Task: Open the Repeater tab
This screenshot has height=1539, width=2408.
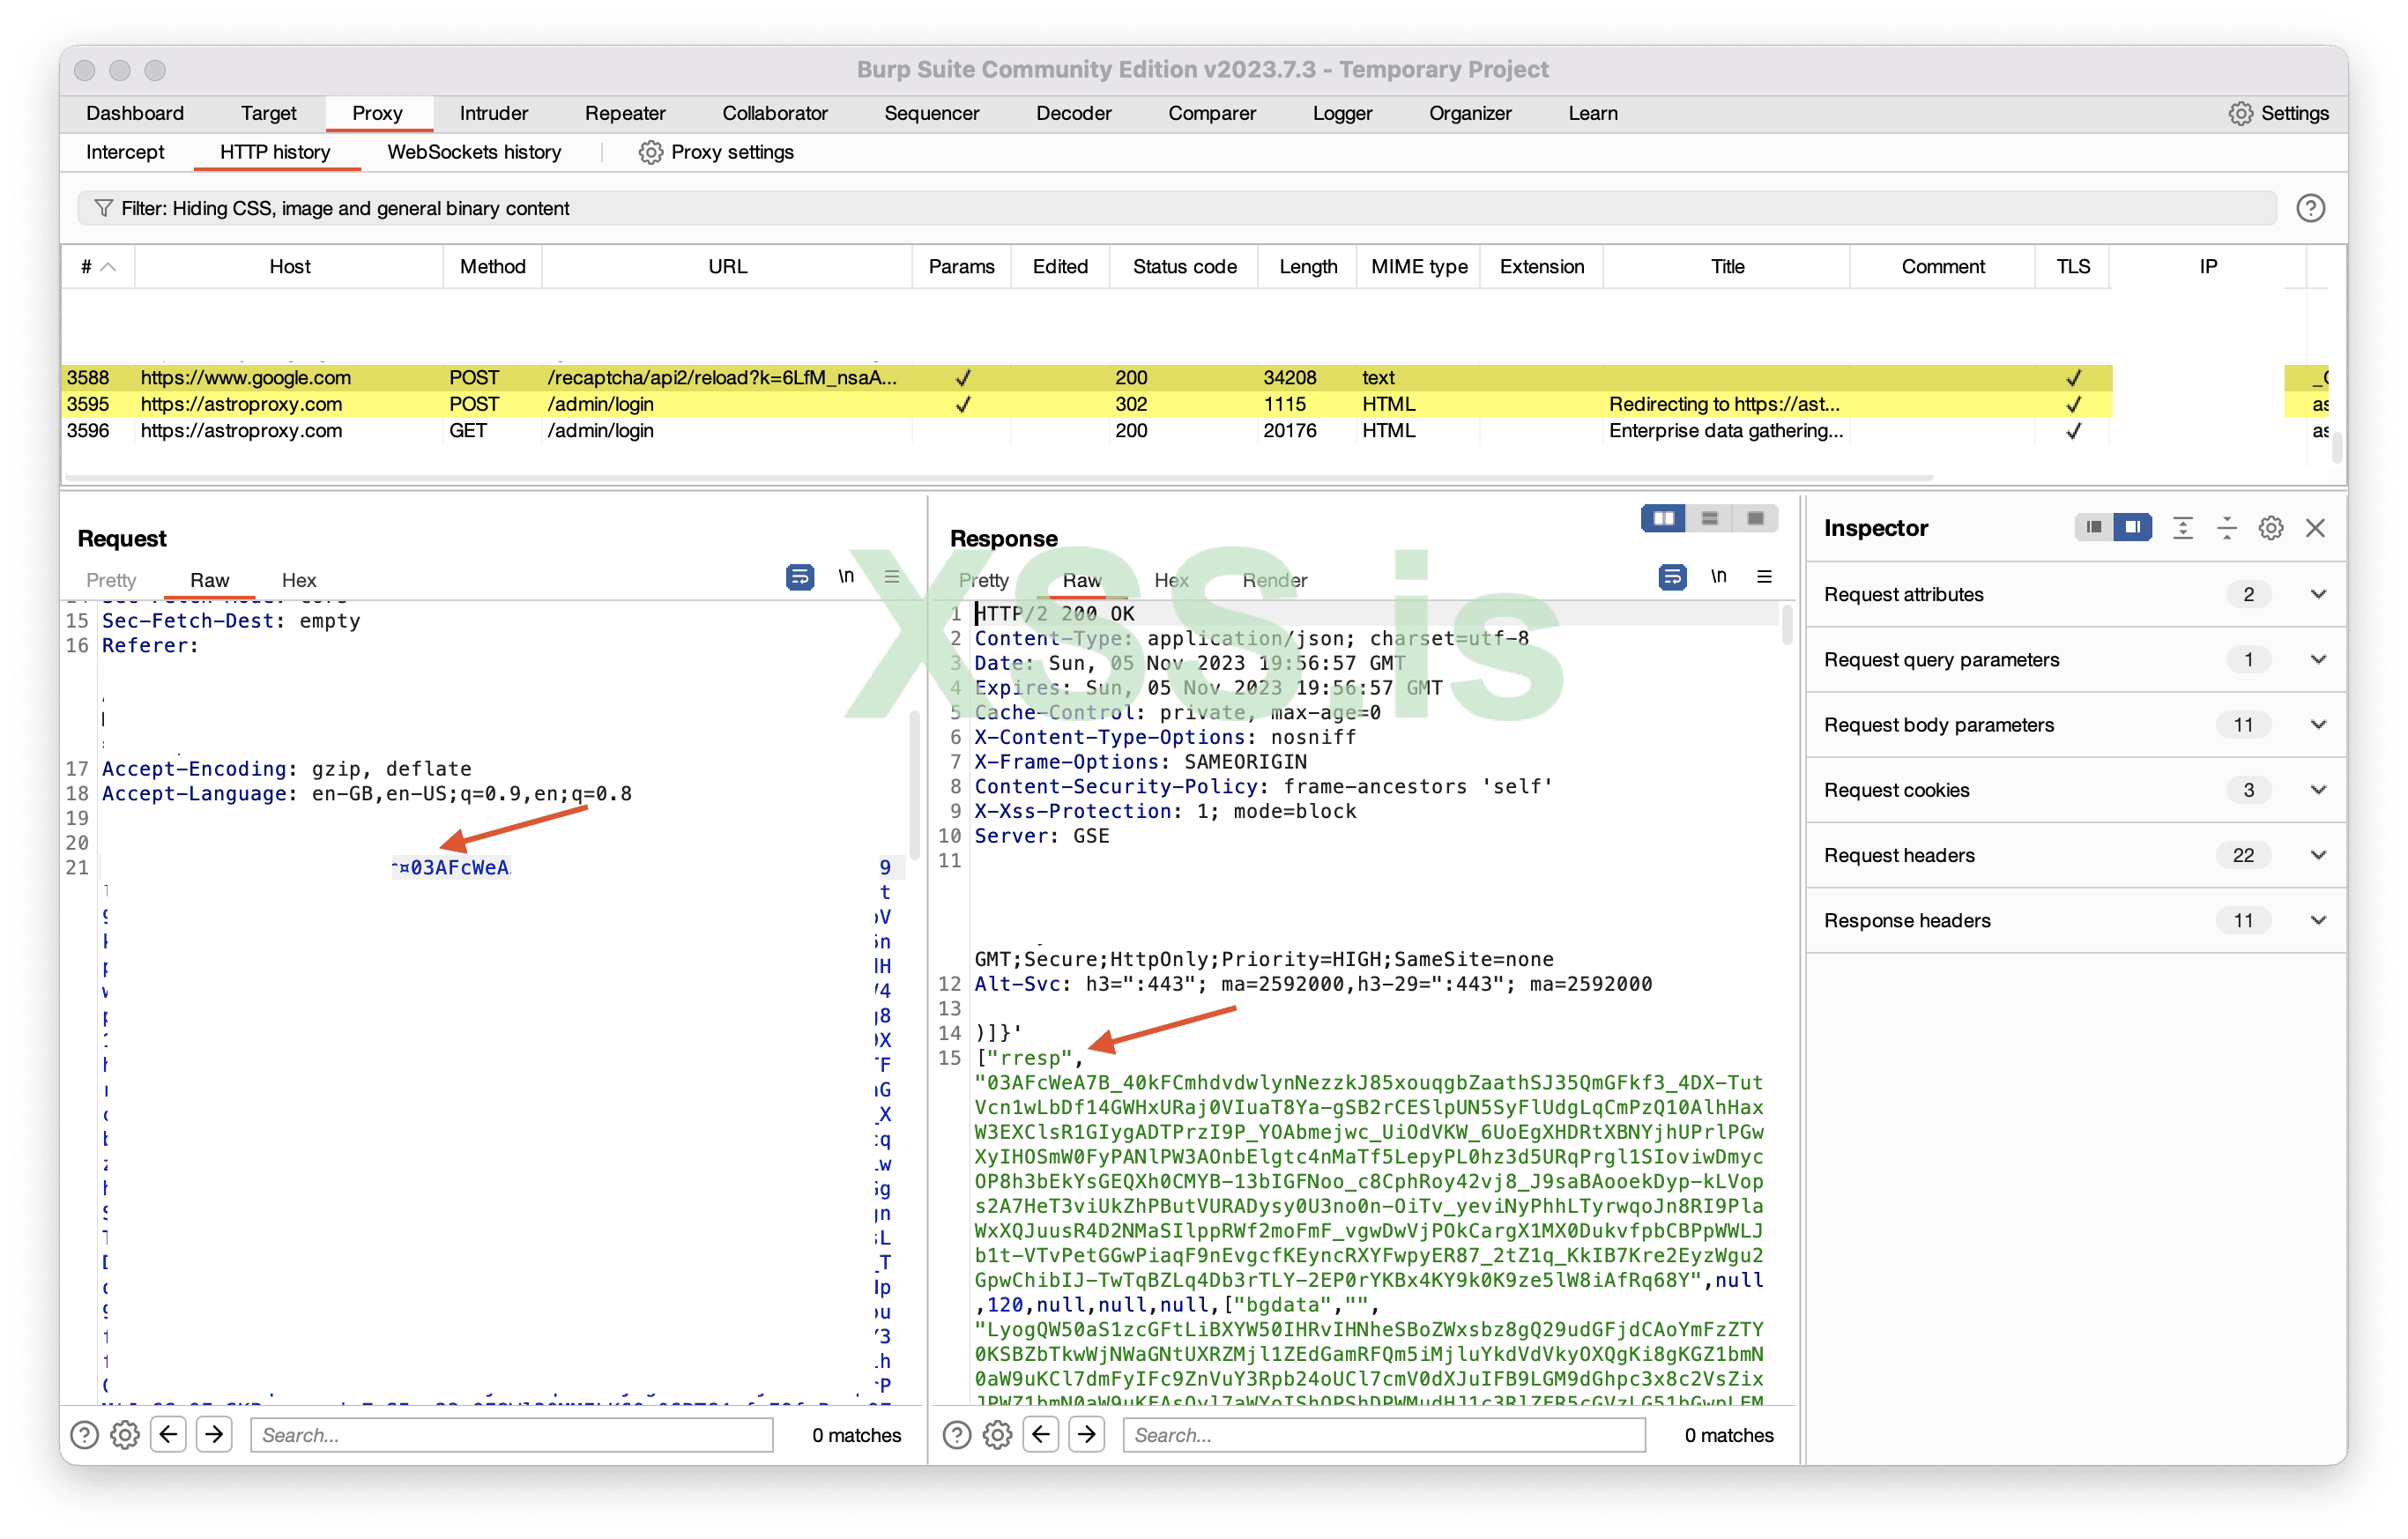Action: 625,113
